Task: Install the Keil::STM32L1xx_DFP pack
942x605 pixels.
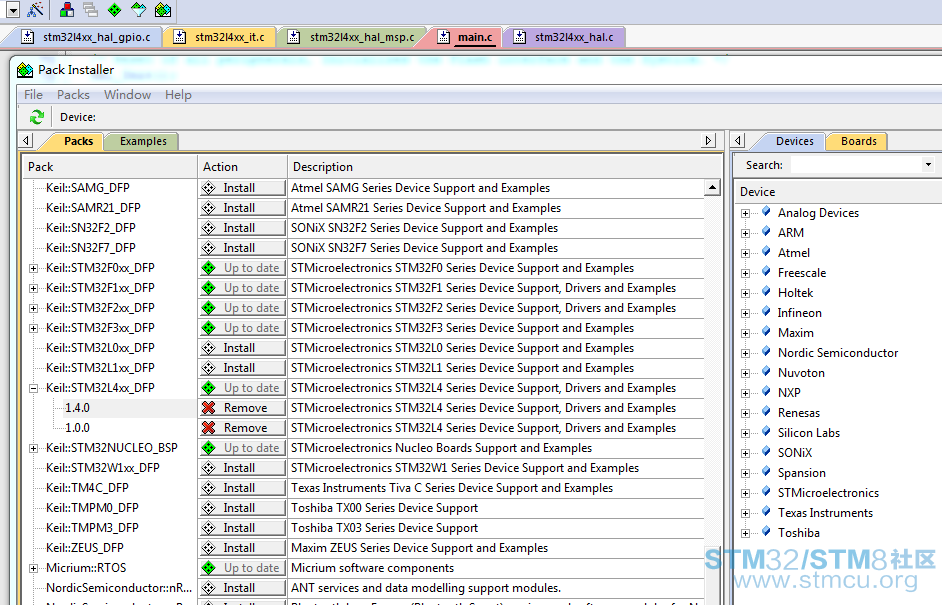Action: [242, 368]
